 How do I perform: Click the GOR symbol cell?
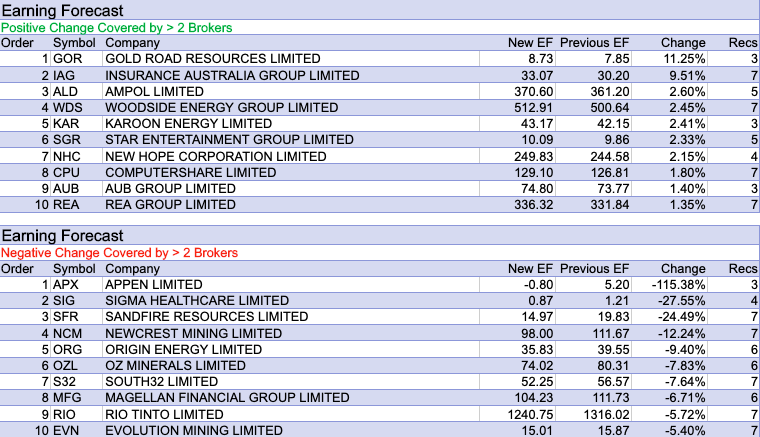(66, 59)
